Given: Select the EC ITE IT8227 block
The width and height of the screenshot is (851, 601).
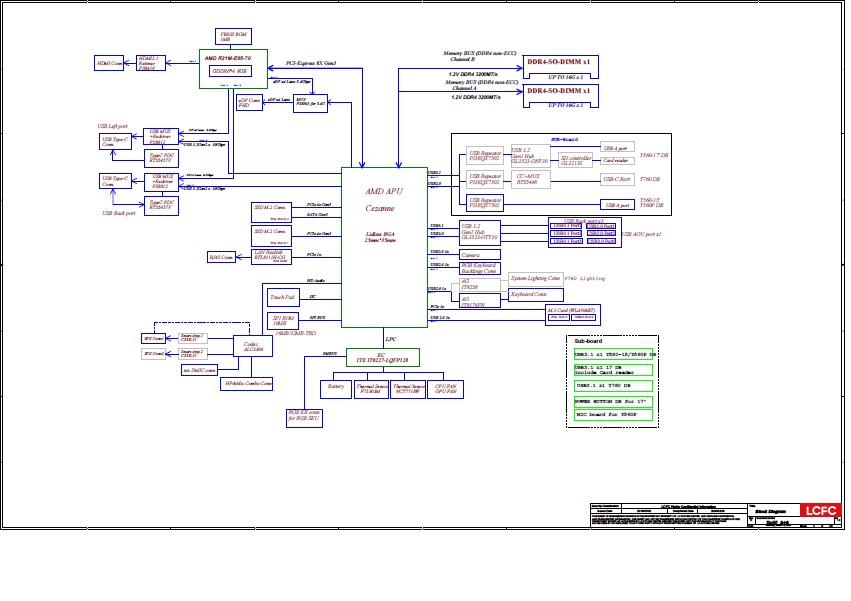Looking at the screenshot, I should pyautogui.click(x=383, y=357).
